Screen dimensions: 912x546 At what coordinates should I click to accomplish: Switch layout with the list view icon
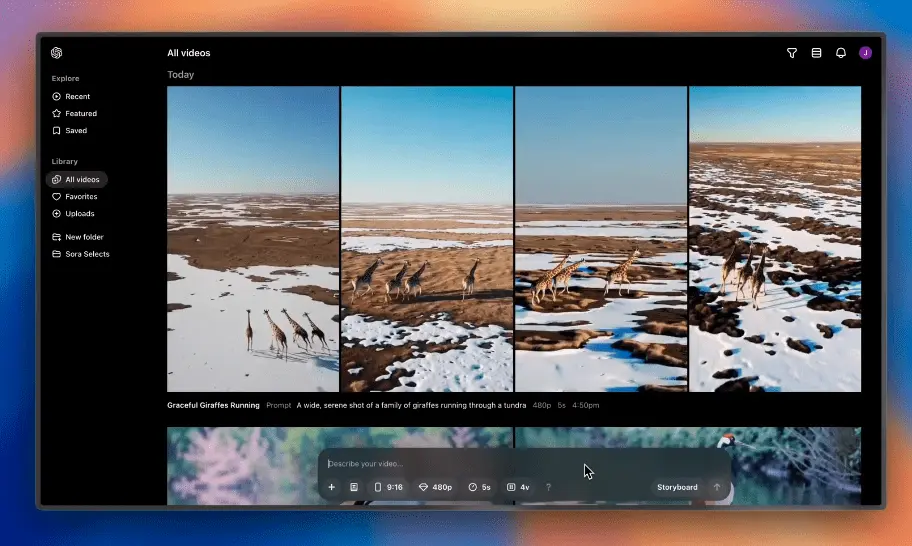[816, 53]
